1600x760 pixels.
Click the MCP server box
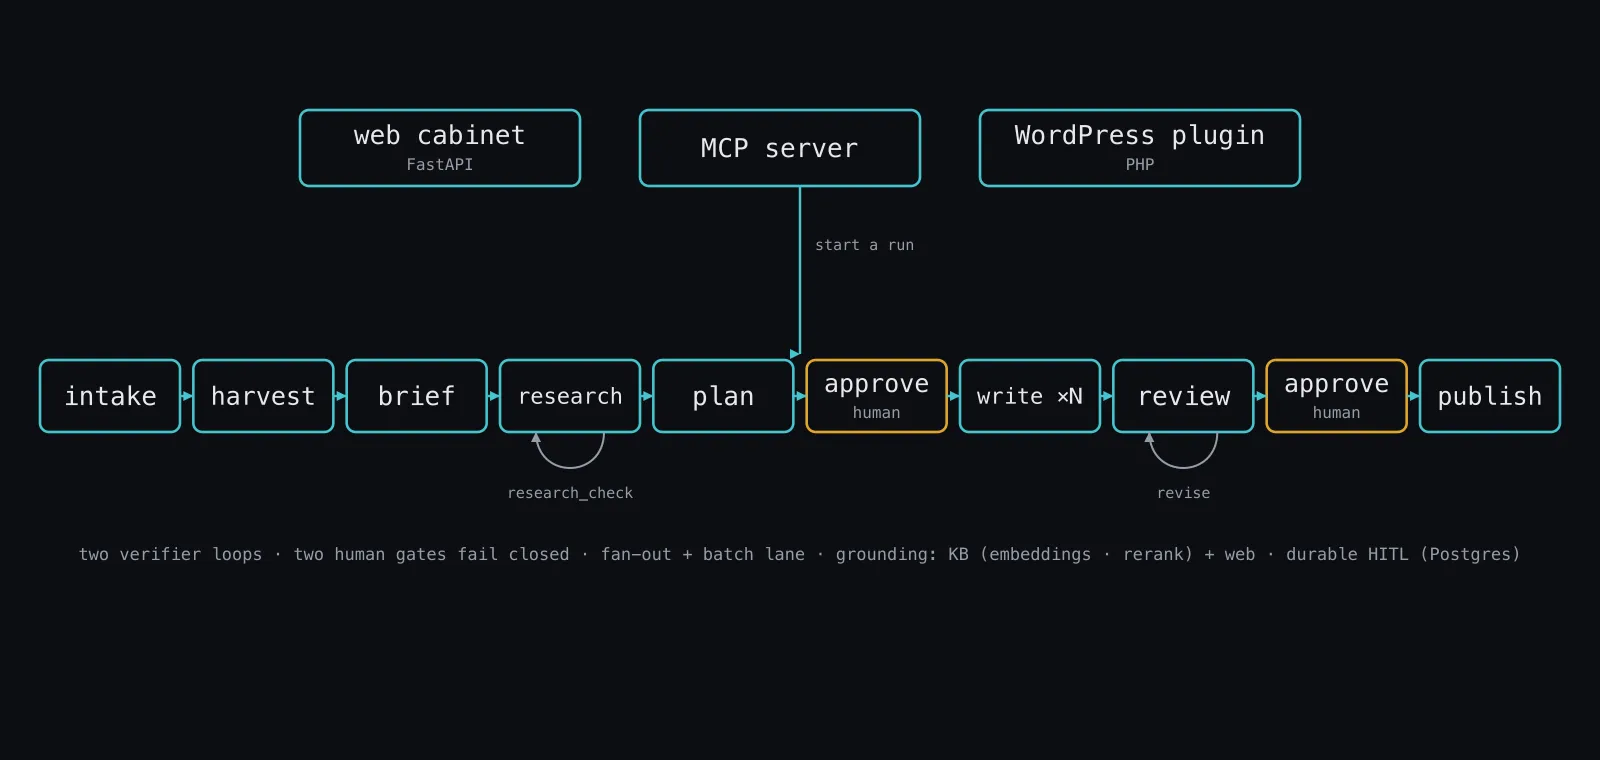[x=780, y=148]
